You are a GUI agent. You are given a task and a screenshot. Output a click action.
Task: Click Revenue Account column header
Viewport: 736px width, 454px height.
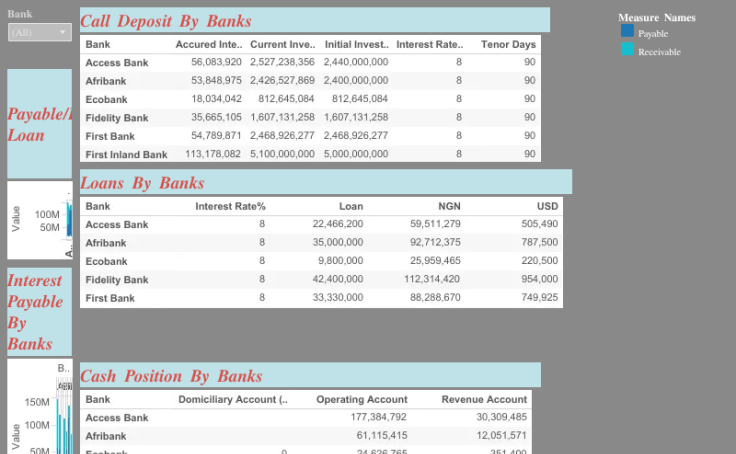coord(484,400)
